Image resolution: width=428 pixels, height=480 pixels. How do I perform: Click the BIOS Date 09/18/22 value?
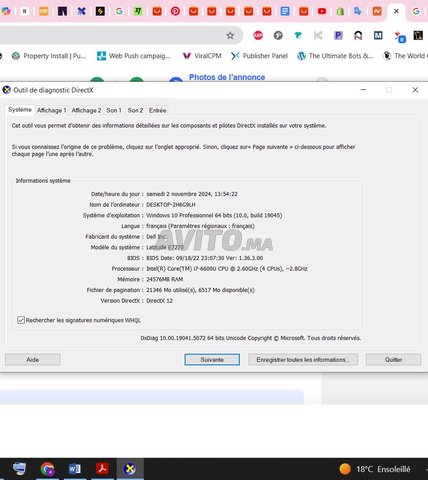coord(204,258)
